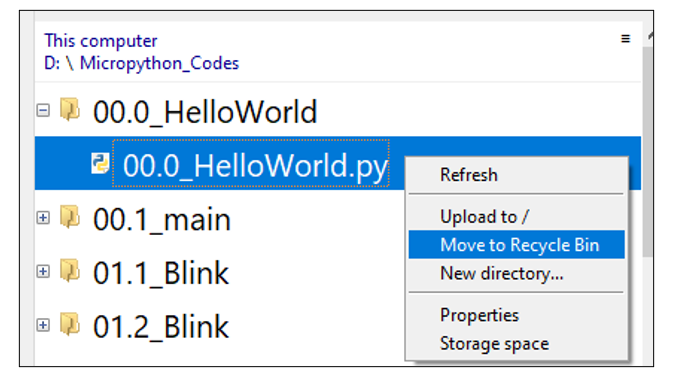Select the 00.1_main folder name
Image resolution: width=678 pixels, height=378 pixels.
(162, 220)
